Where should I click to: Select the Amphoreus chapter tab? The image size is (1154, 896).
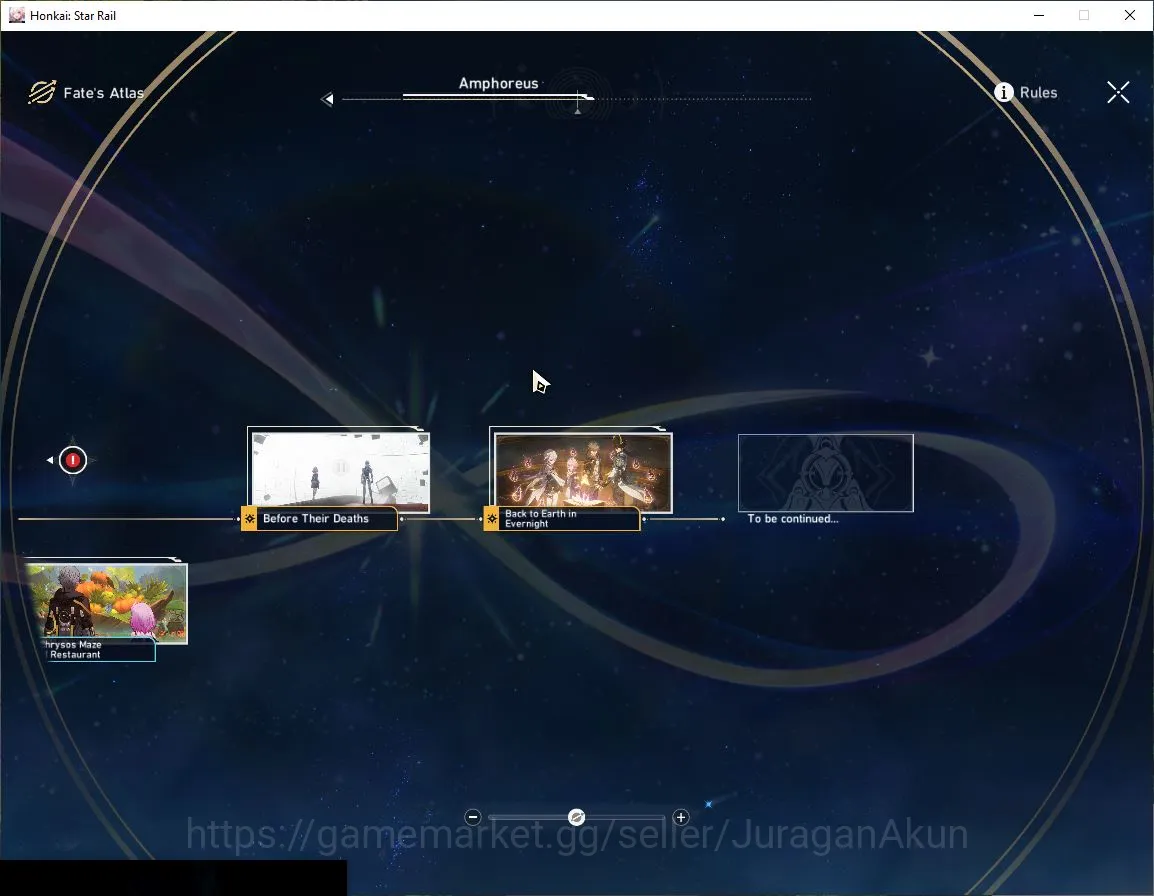coord(498,83)
